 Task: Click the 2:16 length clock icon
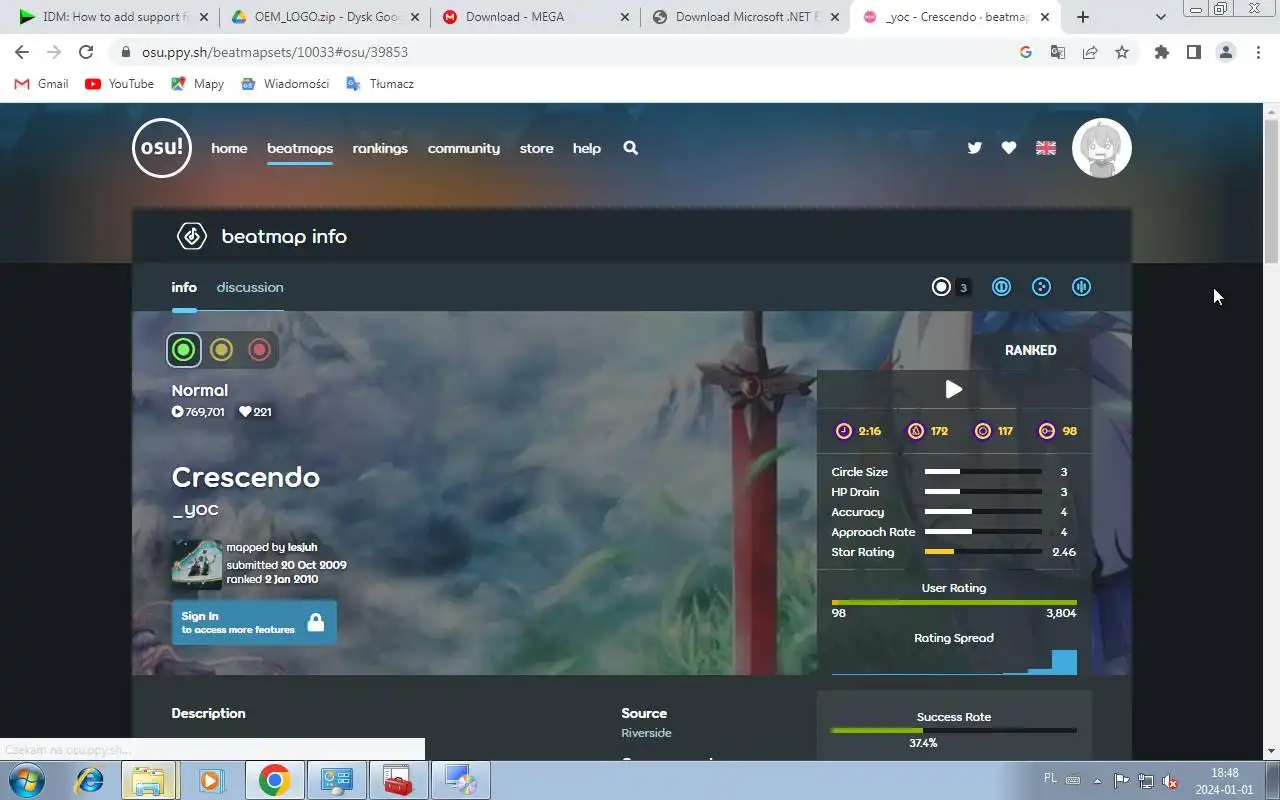point(844,431)
